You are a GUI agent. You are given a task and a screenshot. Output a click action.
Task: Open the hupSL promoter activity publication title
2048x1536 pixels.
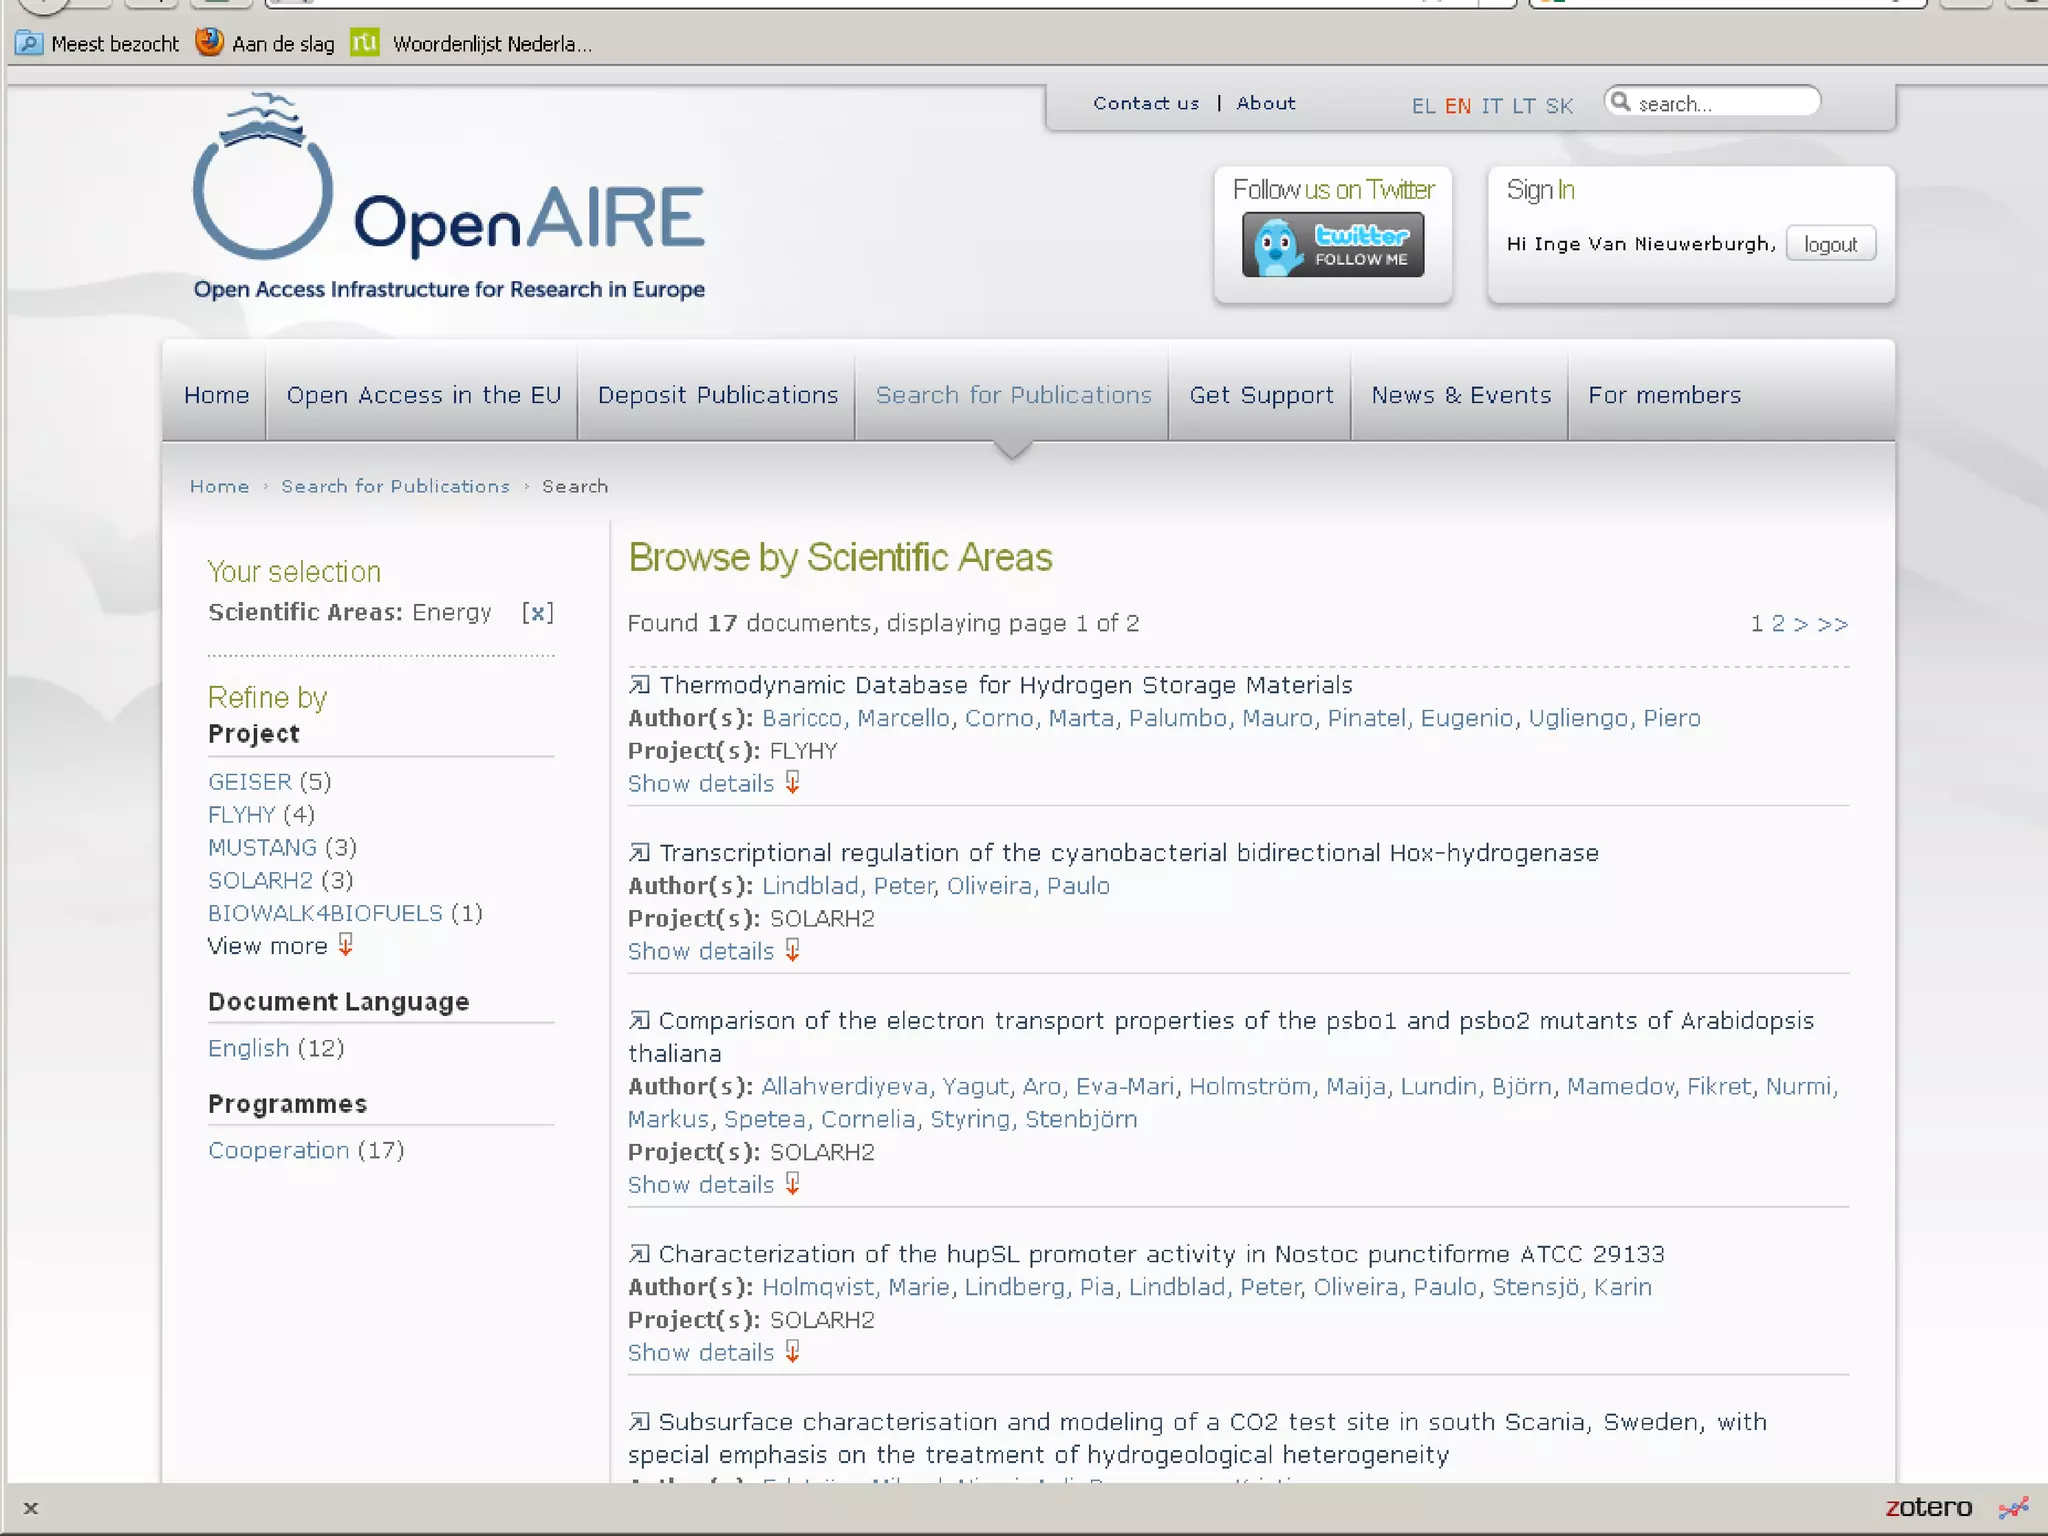pos(1161,1254)
